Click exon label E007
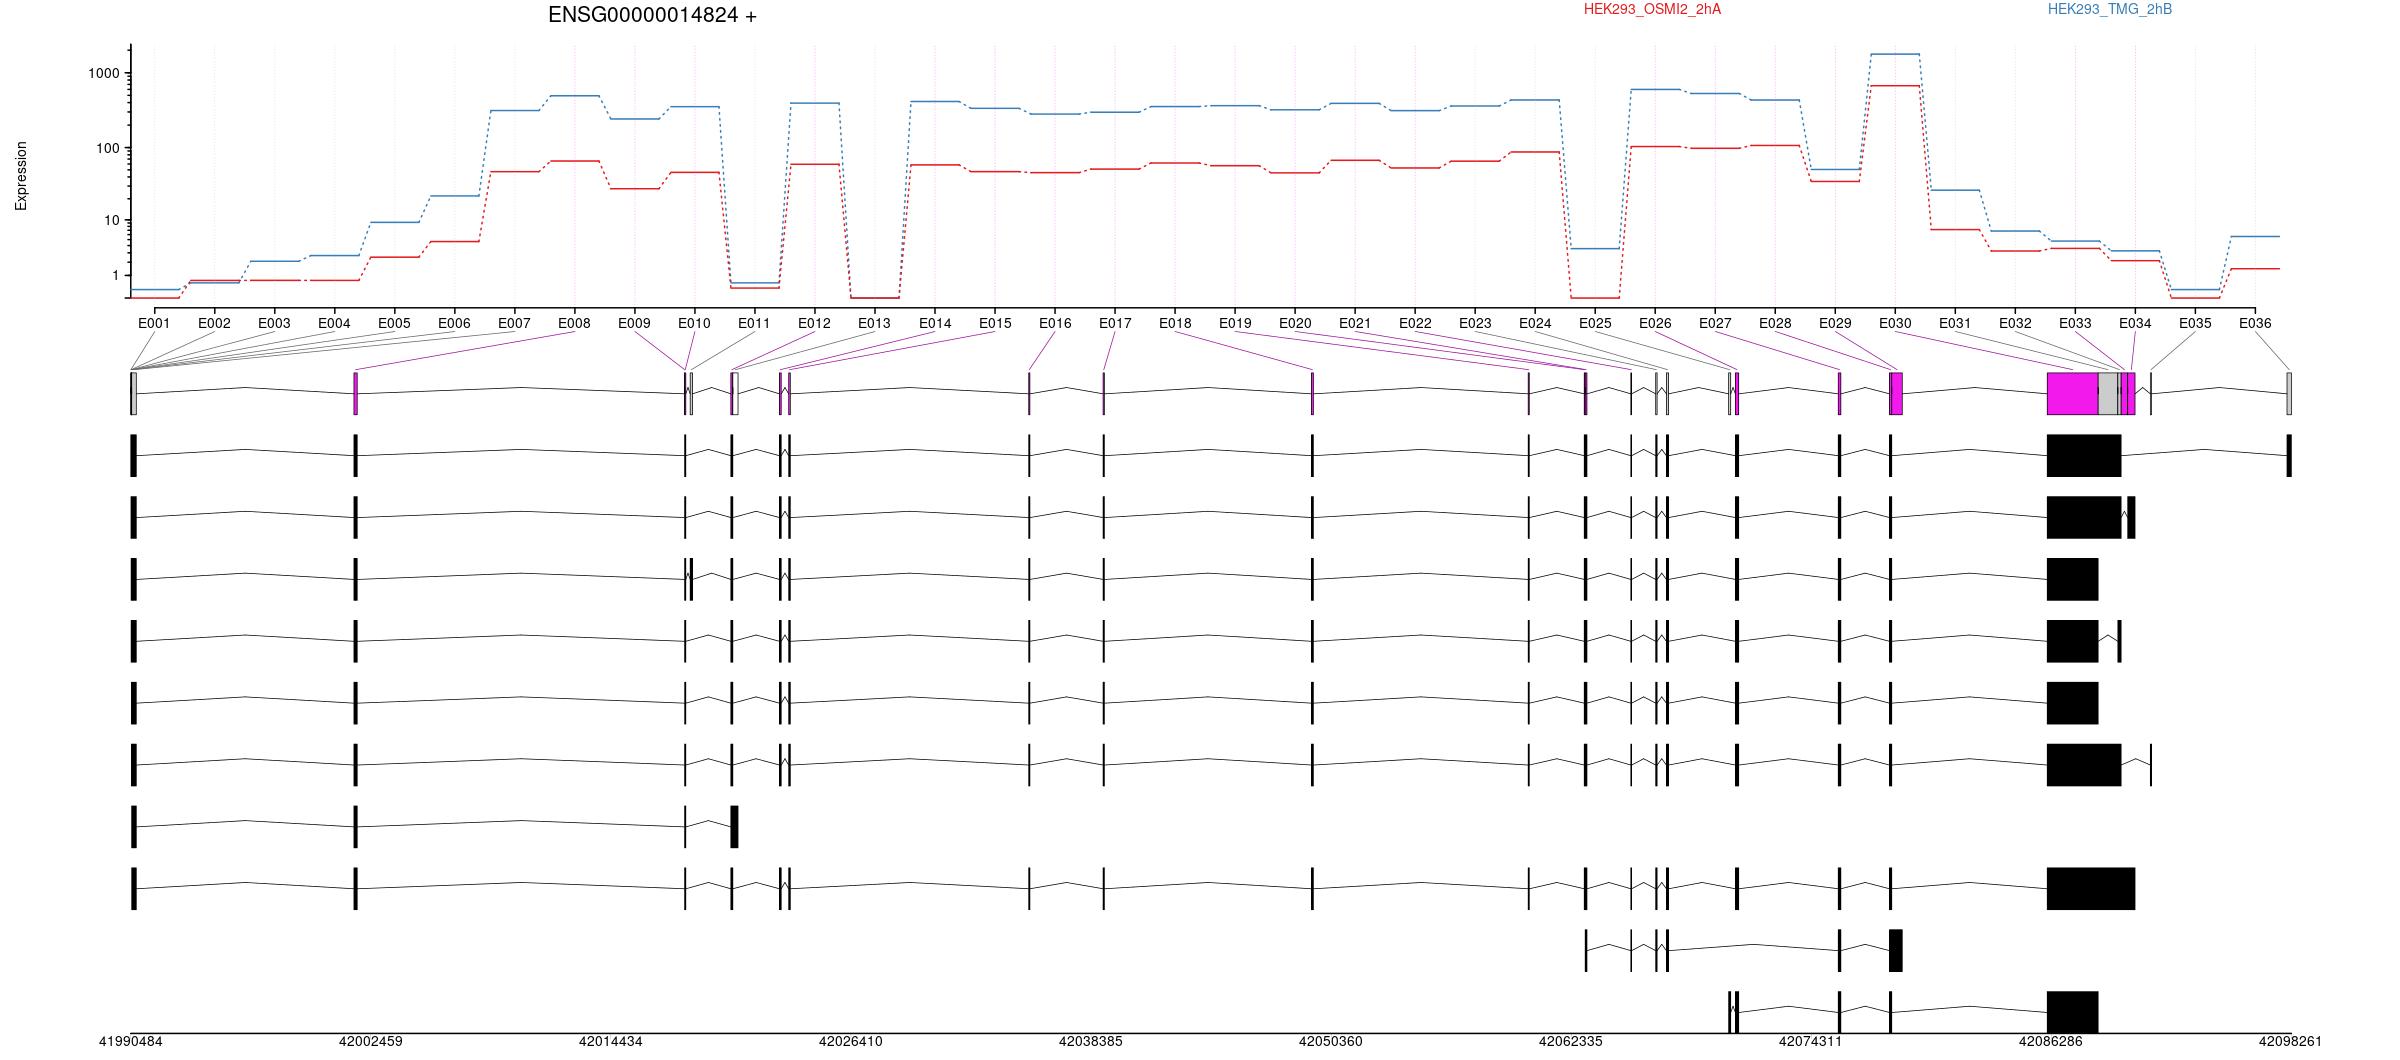This screenshot has height=1060, width=2400. coord(514,323)
